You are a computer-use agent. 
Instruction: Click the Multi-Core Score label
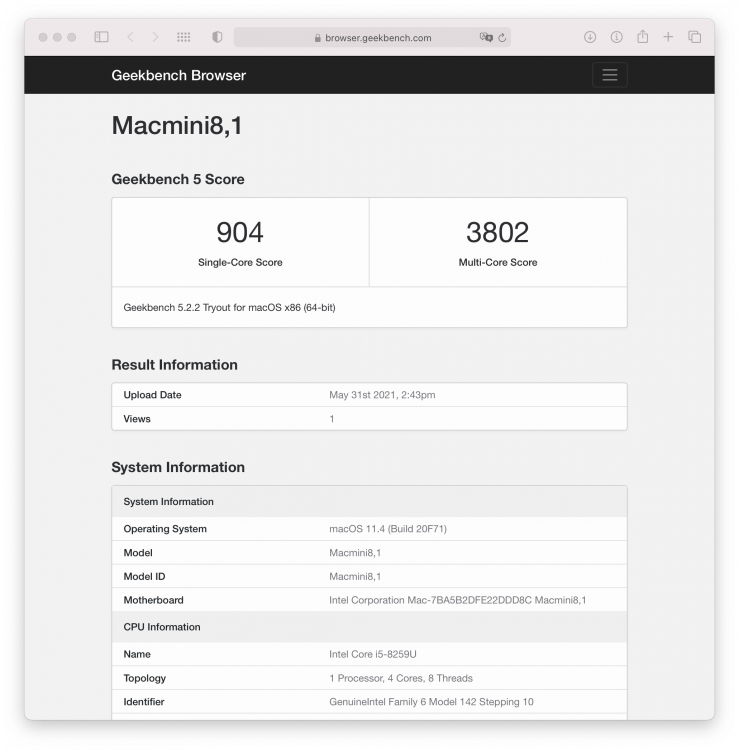tap(498, 262)
